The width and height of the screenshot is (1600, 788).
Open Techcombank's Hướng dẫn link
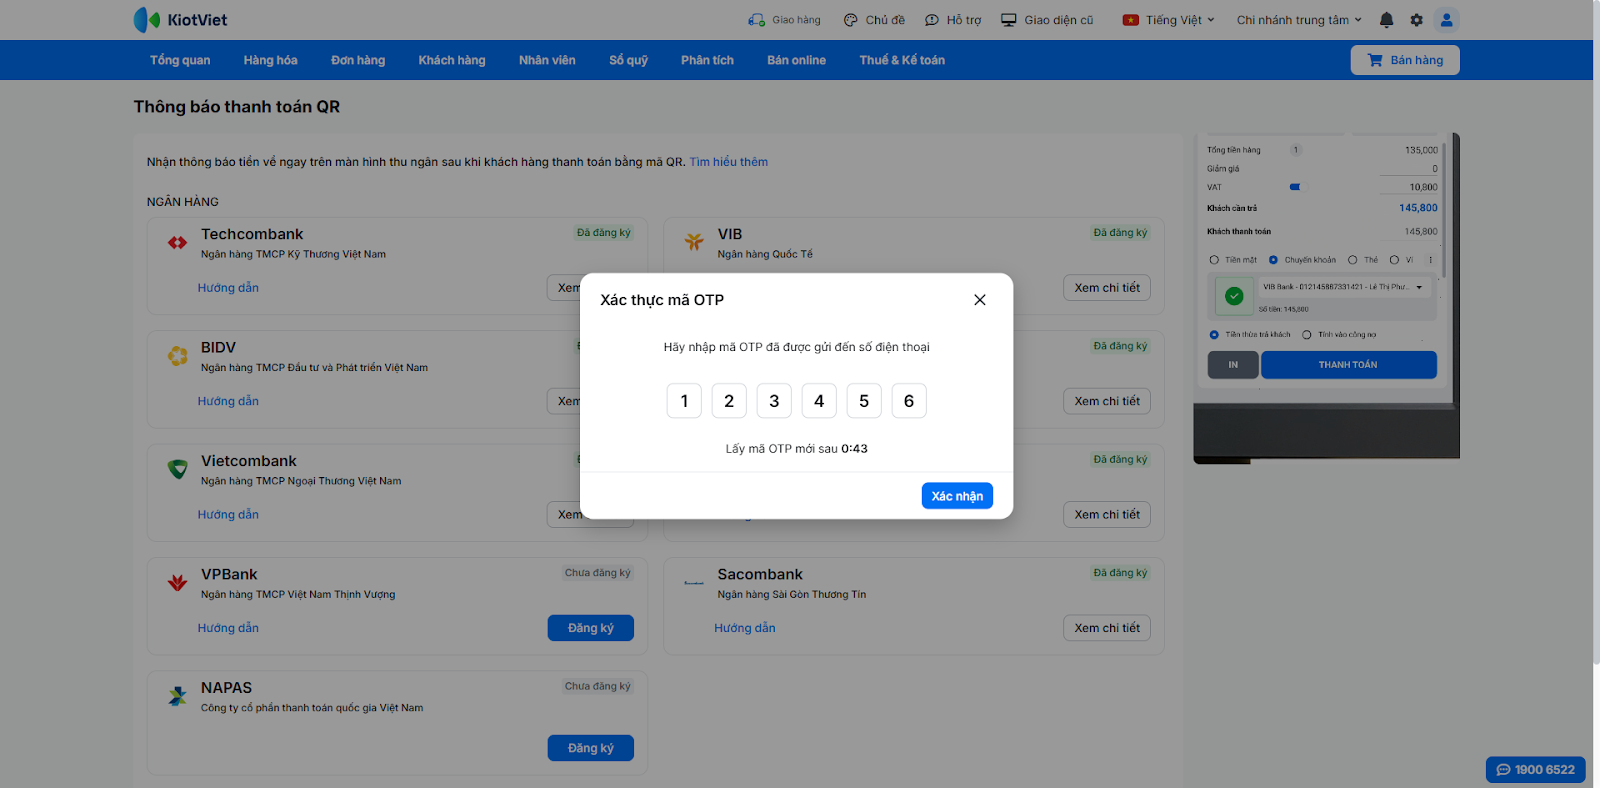pos(228,288)
